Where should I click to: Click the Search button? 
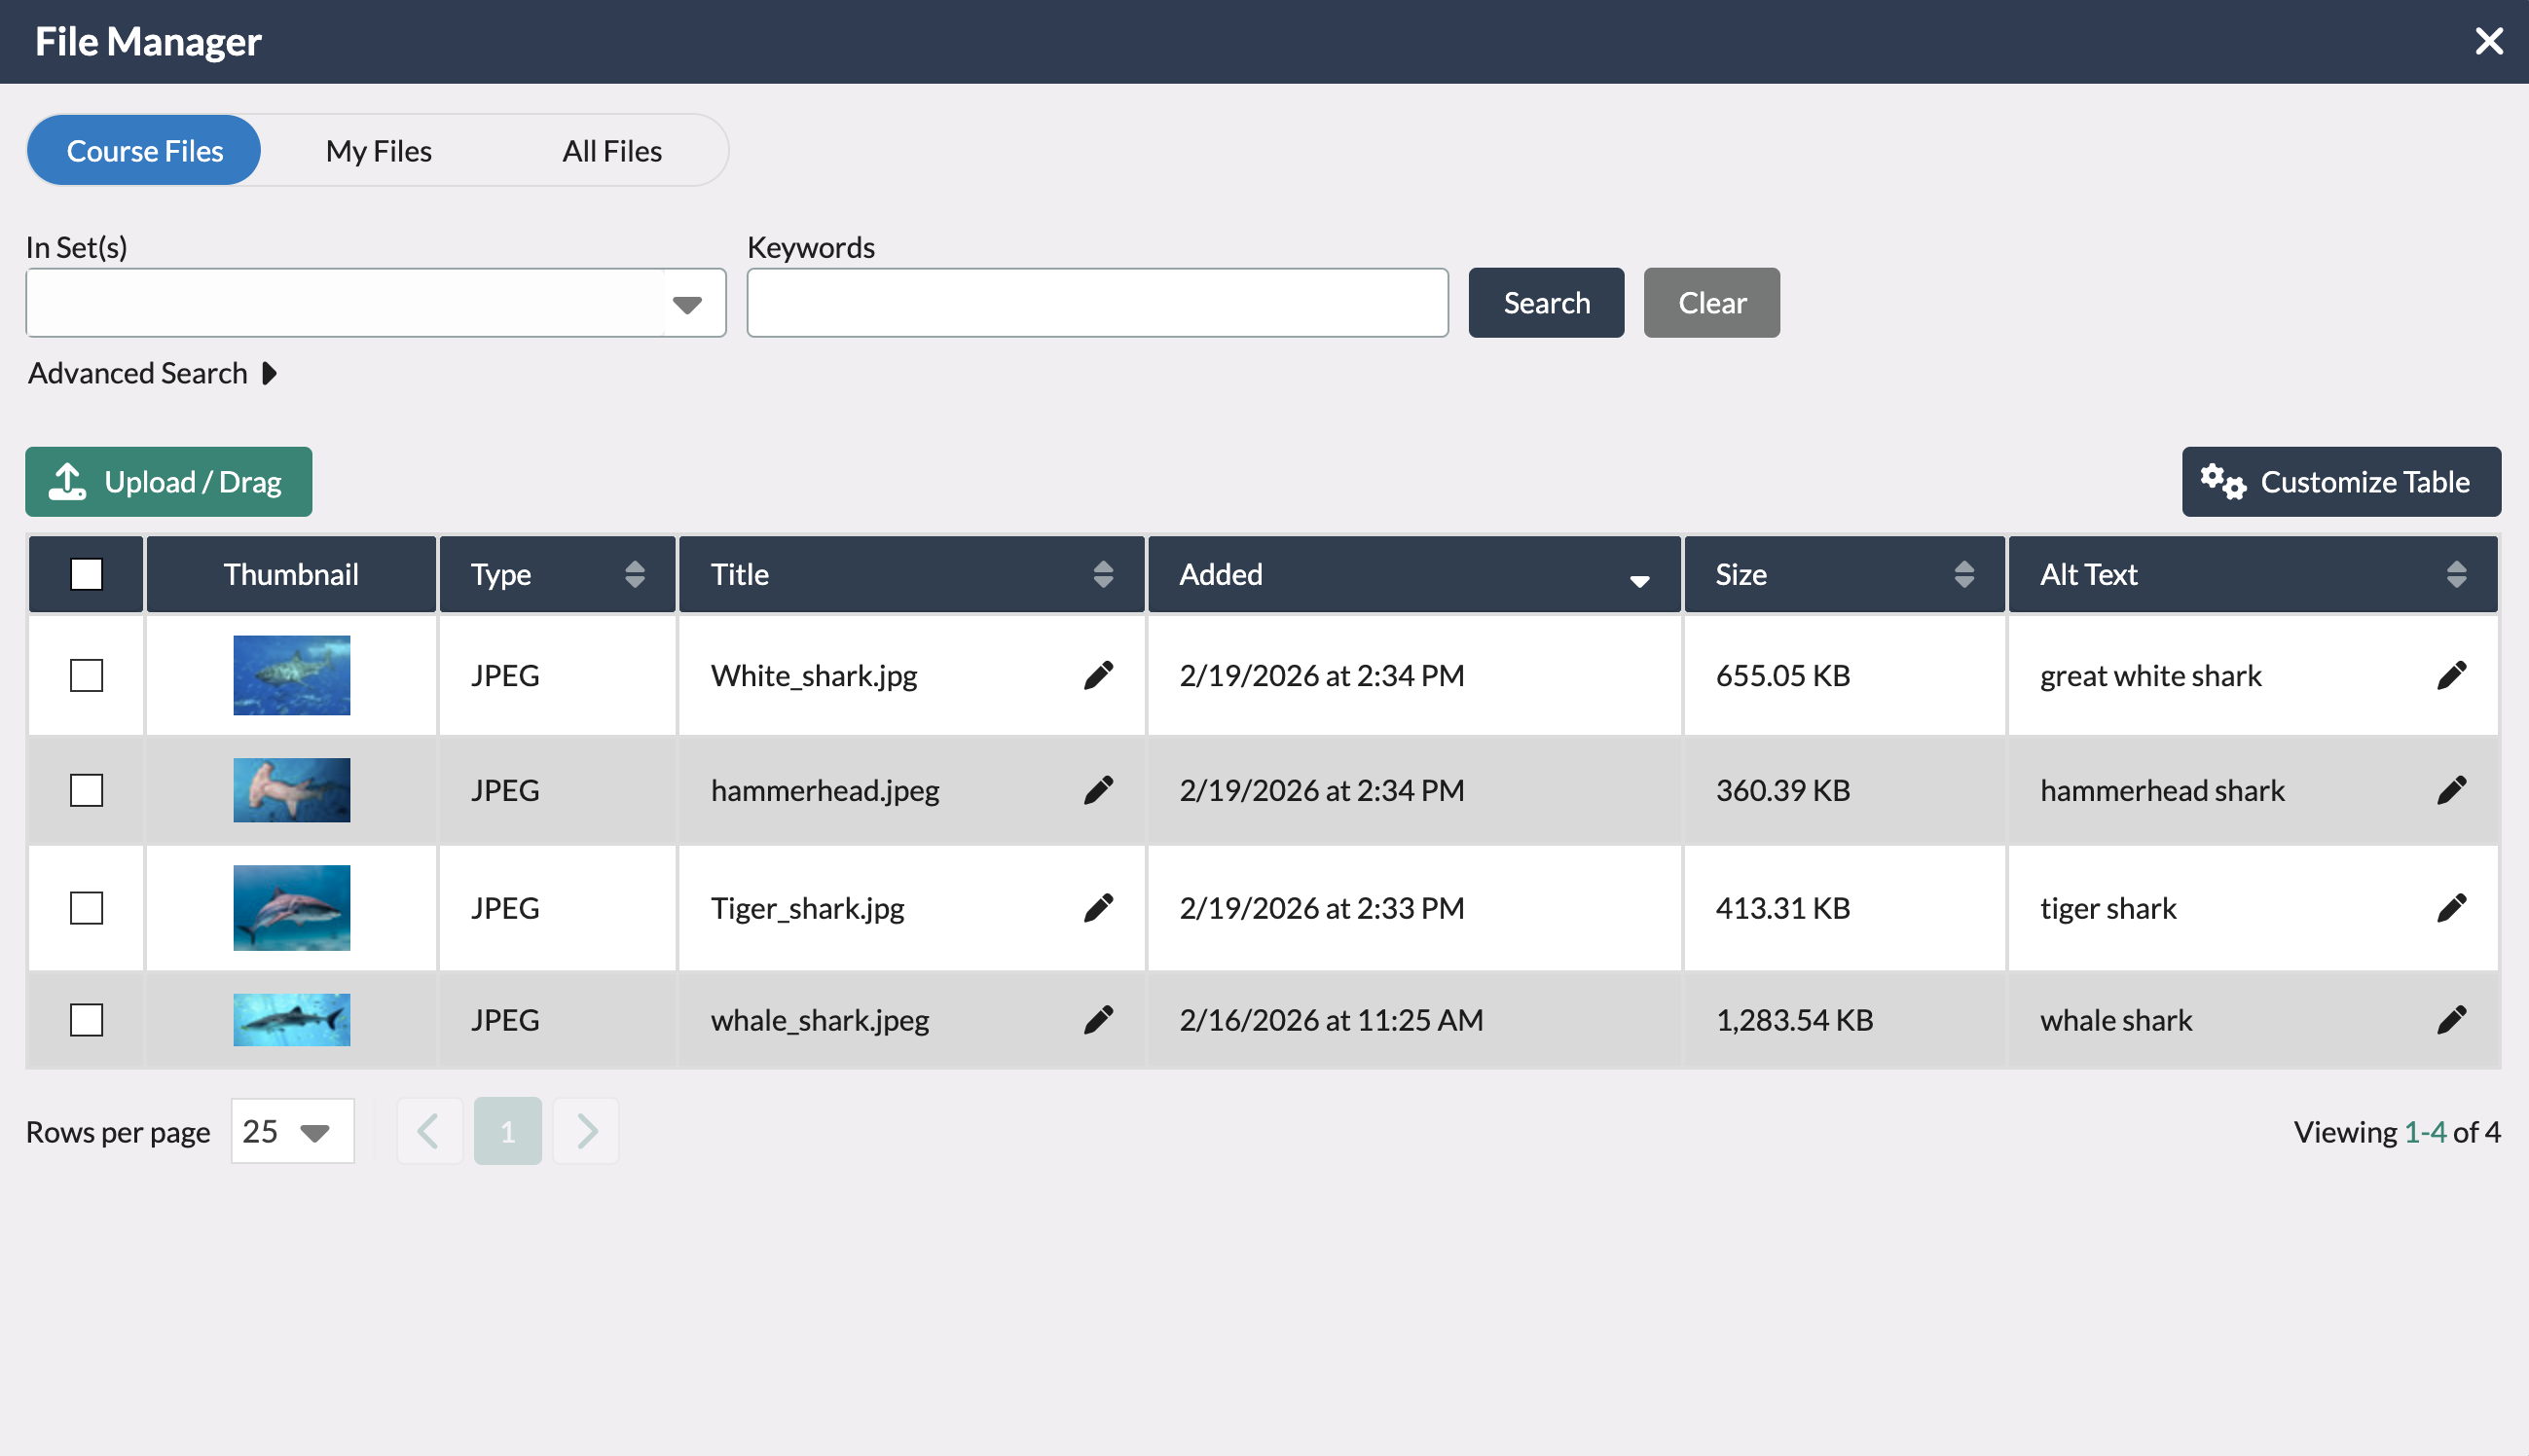[1545, 302]
